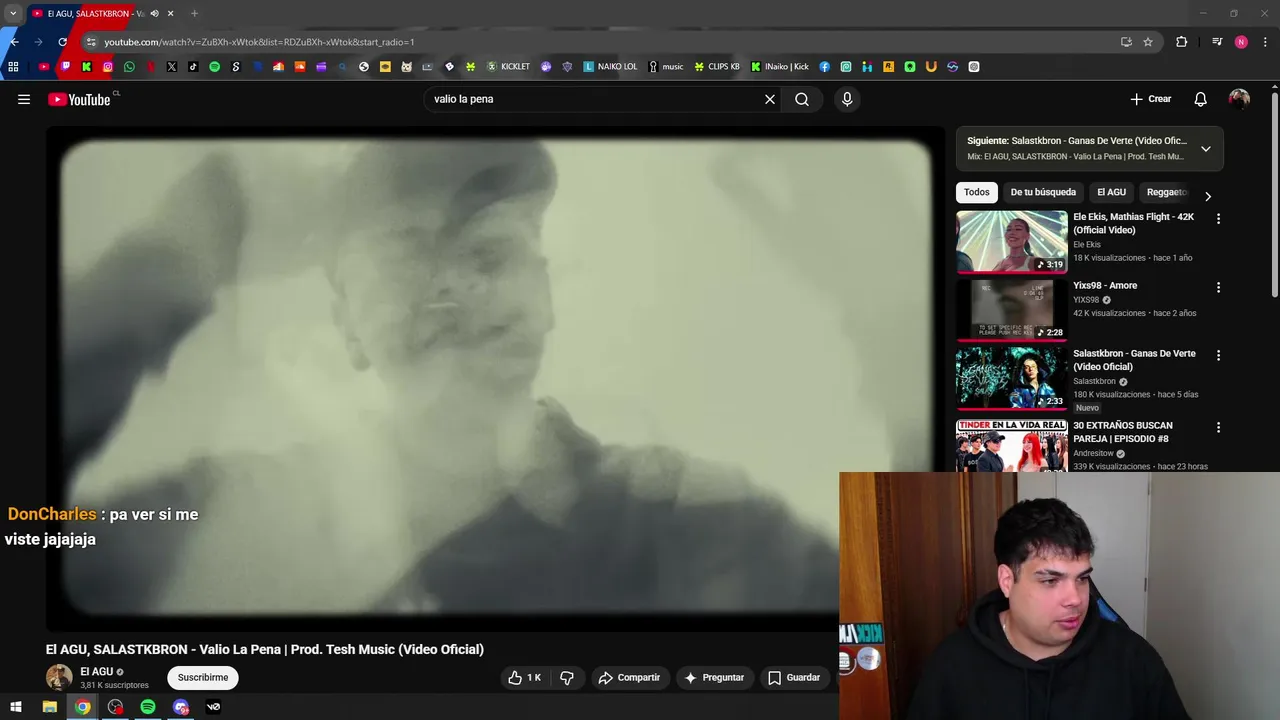This screenshot has height=720, width=1280.
Task: Open the account avatar menu on YouTube
Action: [x=1239, y=99]
